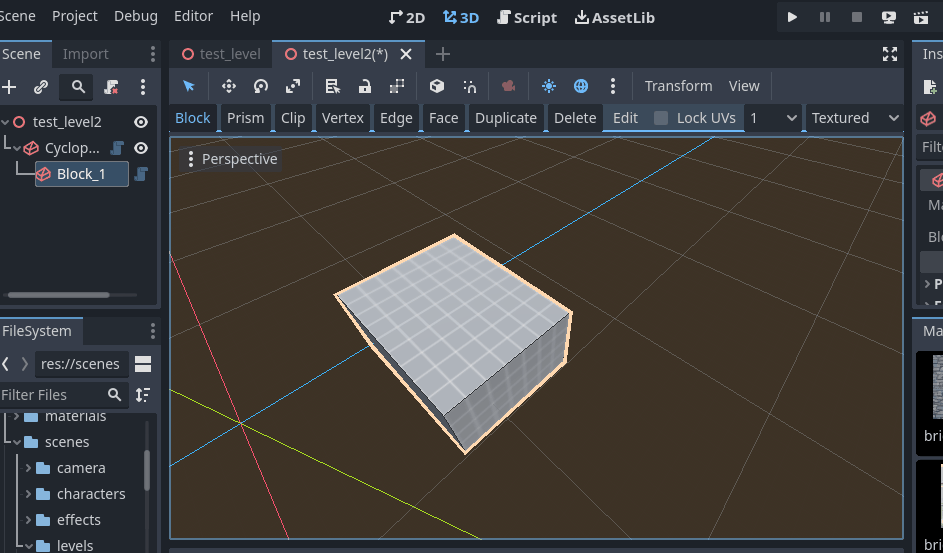The image size is (943, 553).
Task: Activate the Rotate Mode tool
Action: [x=260, y=86]
